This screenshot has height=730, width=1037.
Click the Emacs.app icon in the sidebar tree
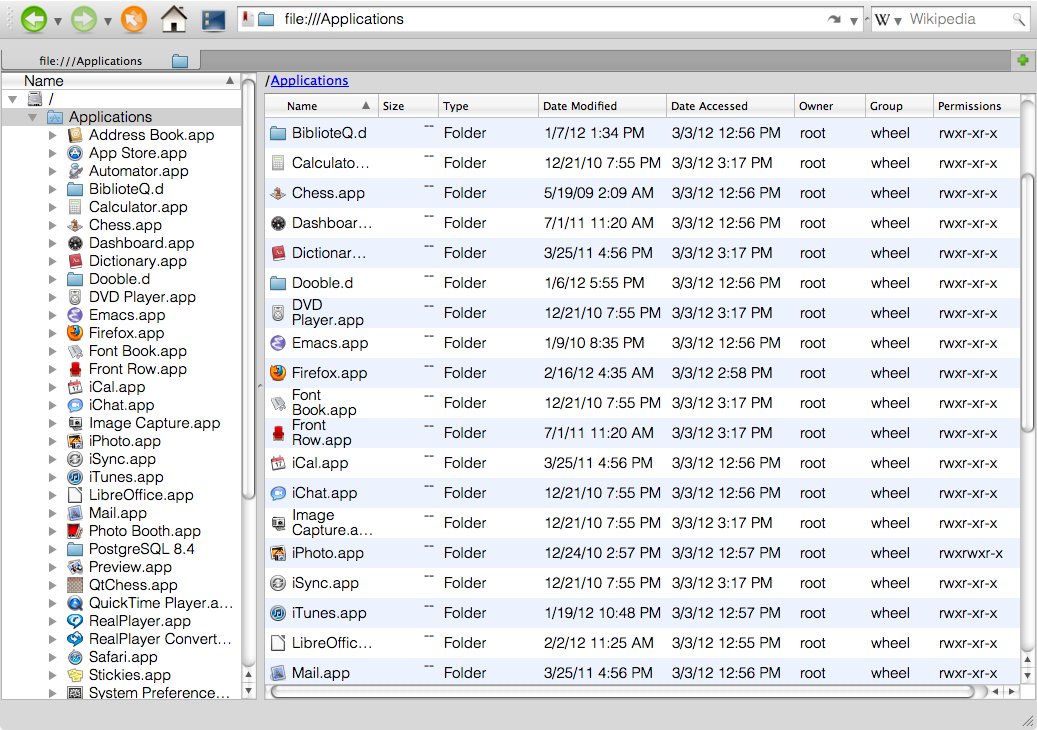[75, 315]
